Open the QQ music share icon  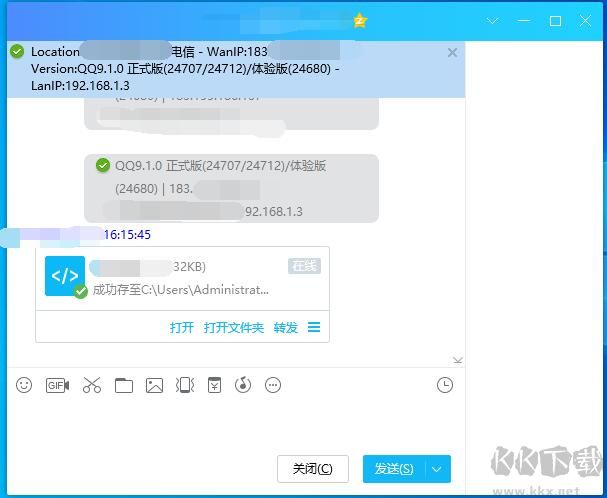click(x=243, y=385)
